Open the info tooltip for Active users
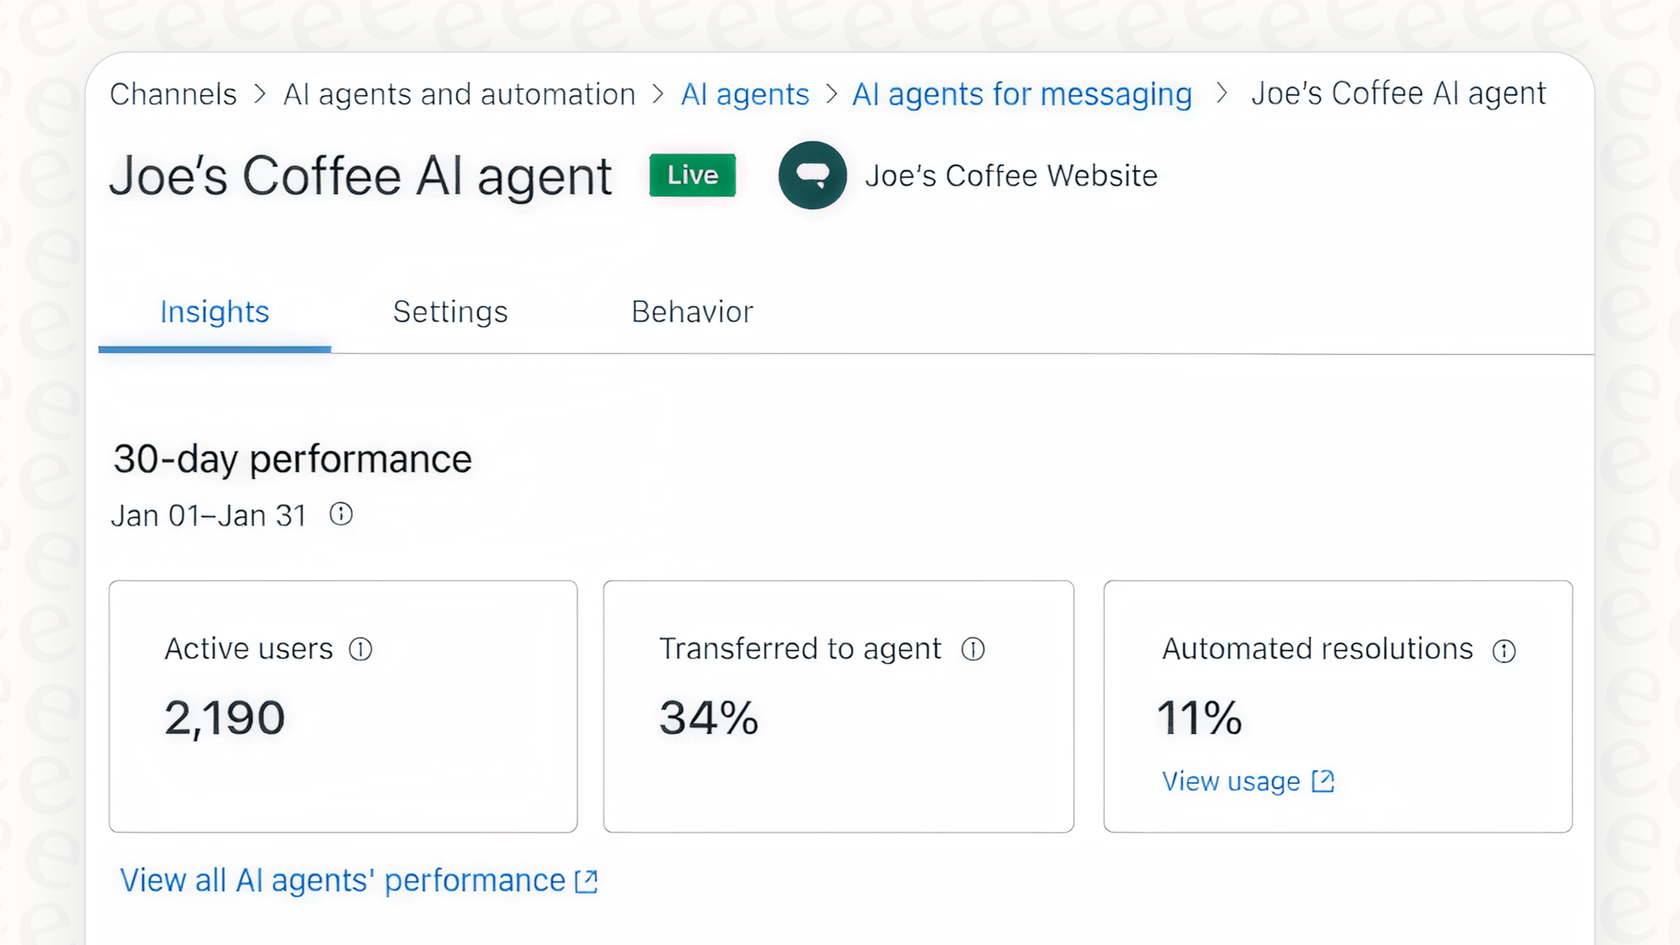Screen dimensions: 1680x945 click(x=361, y=649)
